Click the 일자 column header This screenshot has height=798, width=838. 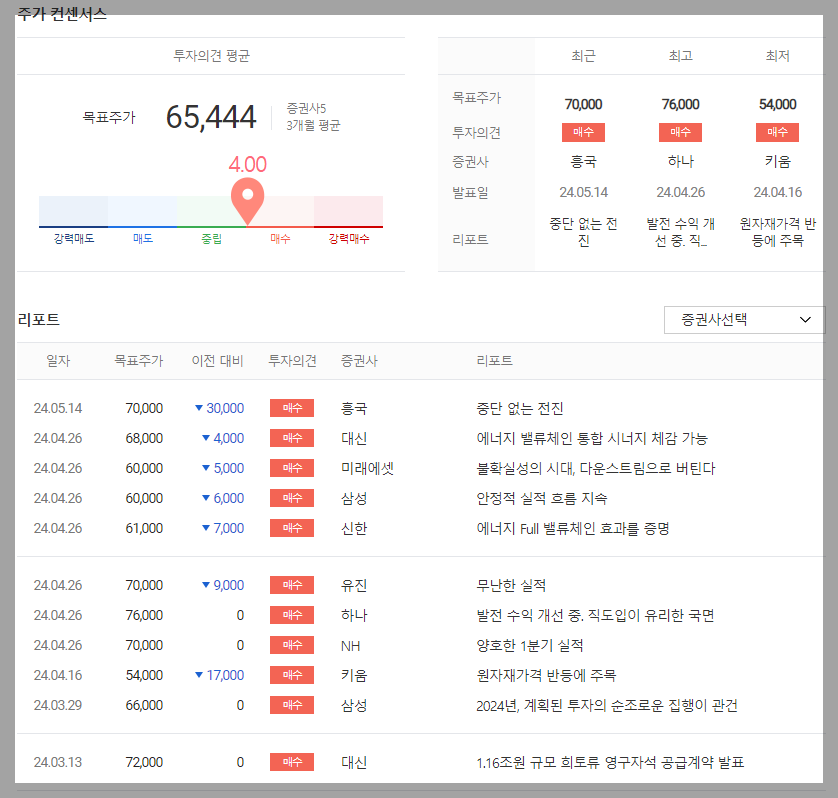coord(58,361)
